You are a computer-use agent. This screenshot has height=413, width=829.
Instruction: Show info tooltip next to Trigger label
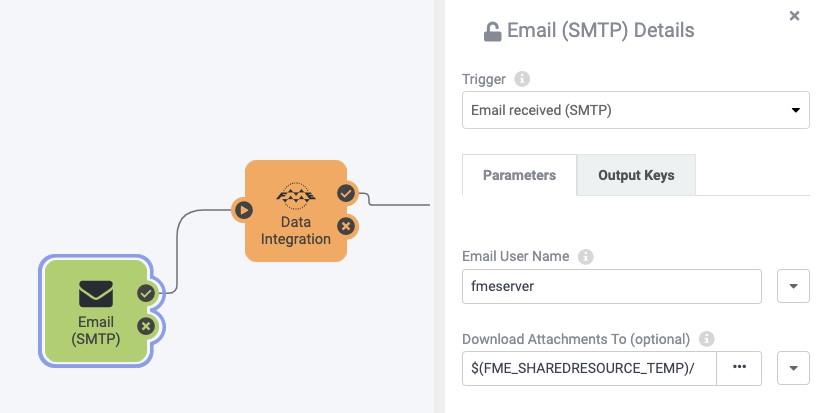tap(522, 79)
